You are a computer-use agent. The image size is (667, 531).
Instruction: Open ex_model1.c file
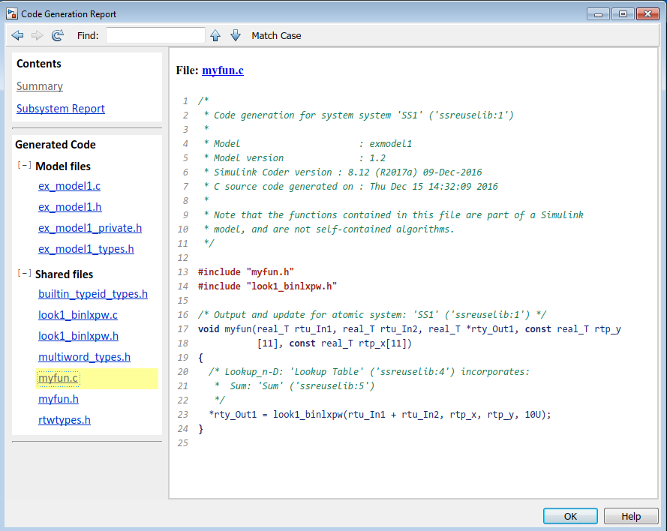(69, 186)
